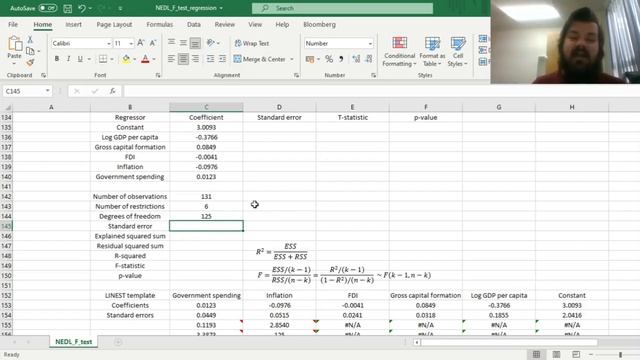Toggle Bold formatting
This screenshot has height=360, width=640.
tap(57, 59)
